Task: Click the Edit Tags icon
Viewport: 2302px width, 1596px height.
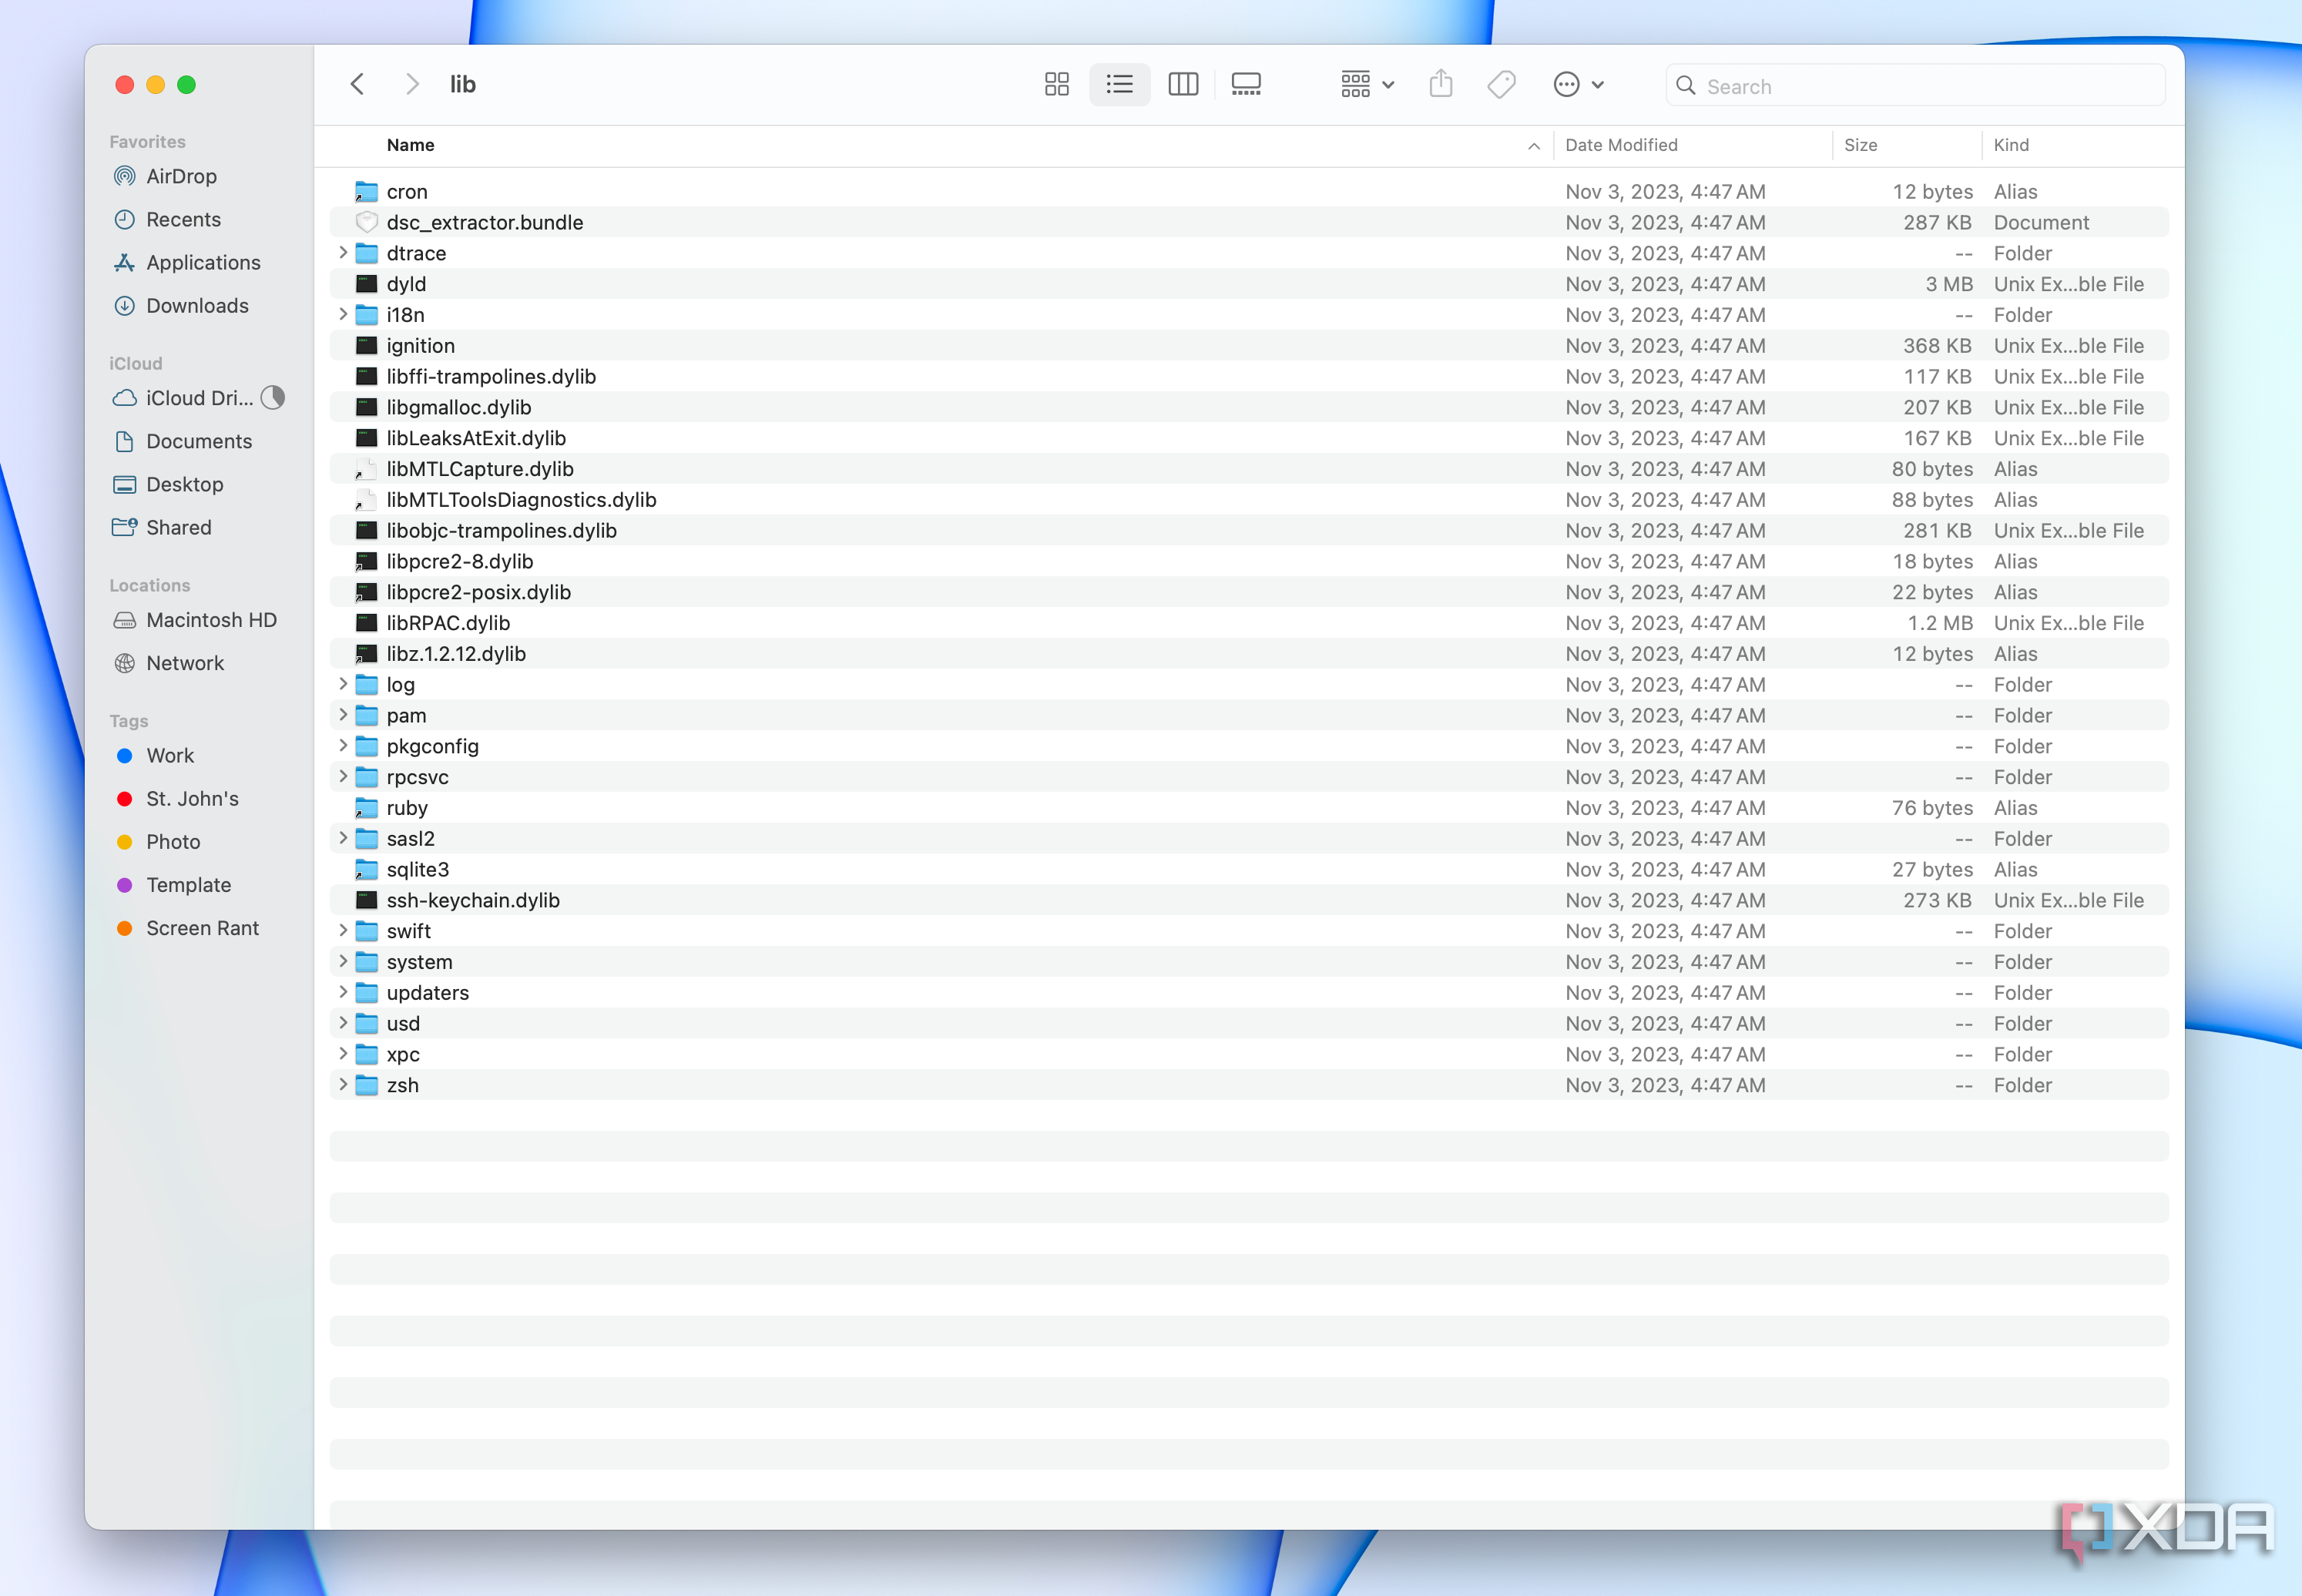Action: (x=1501, y=85)
